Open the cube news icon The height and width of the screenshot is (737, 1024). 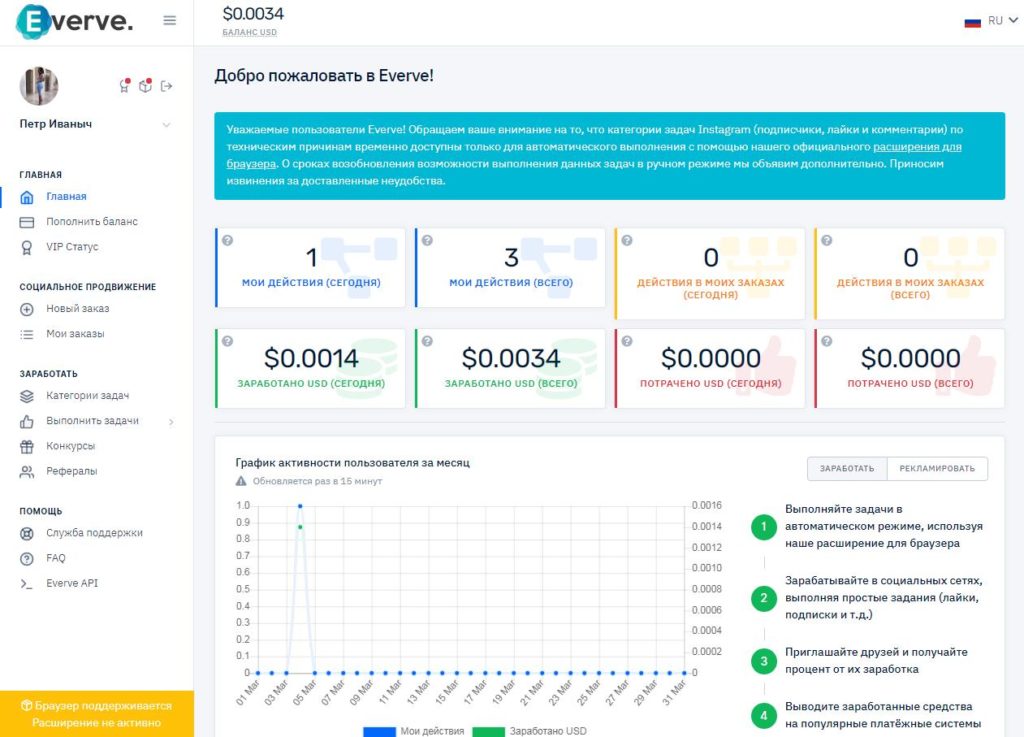point(145,86)
